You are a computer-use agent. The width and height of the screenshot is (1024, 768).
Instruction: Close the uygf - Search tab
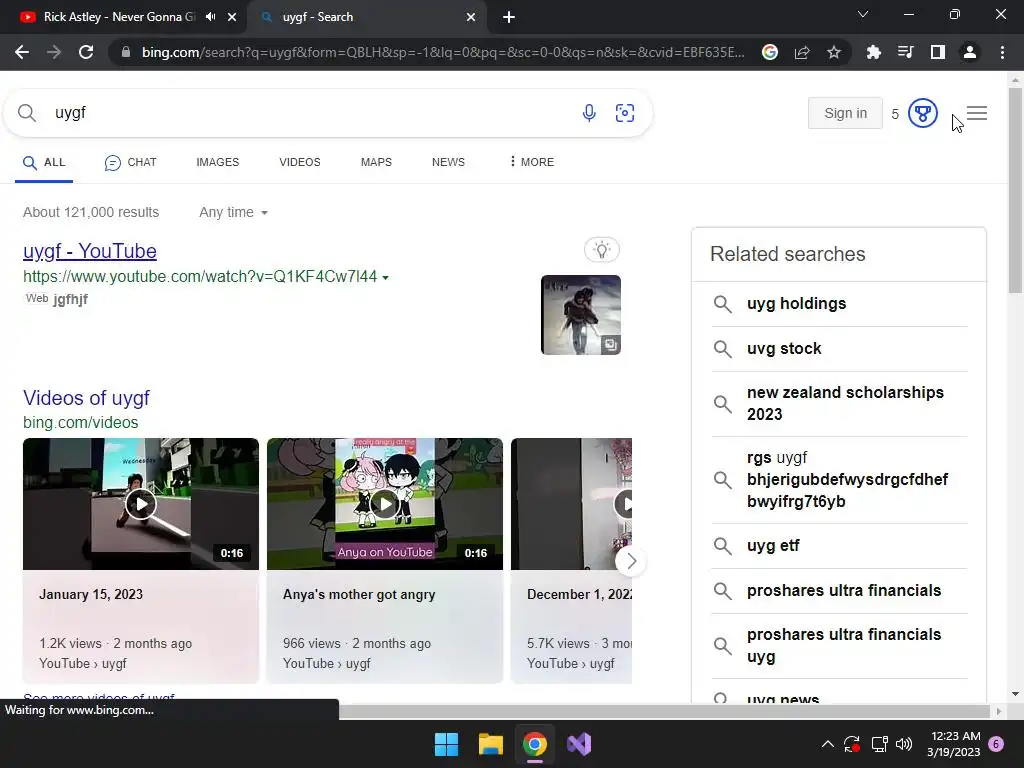[471, 17]
